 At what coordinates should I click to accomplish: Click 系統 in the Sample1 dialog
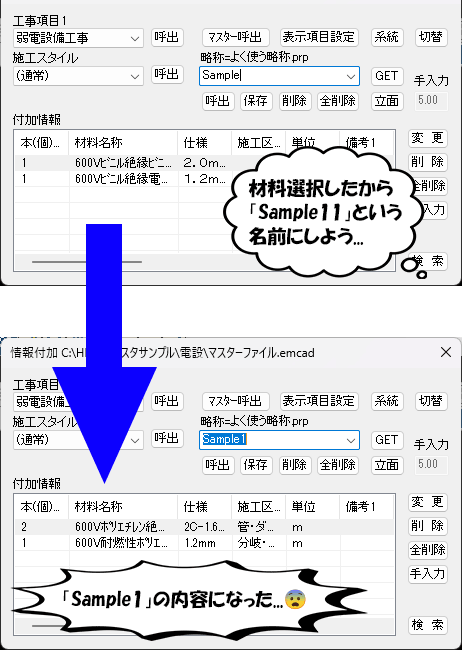click(387, 401)
